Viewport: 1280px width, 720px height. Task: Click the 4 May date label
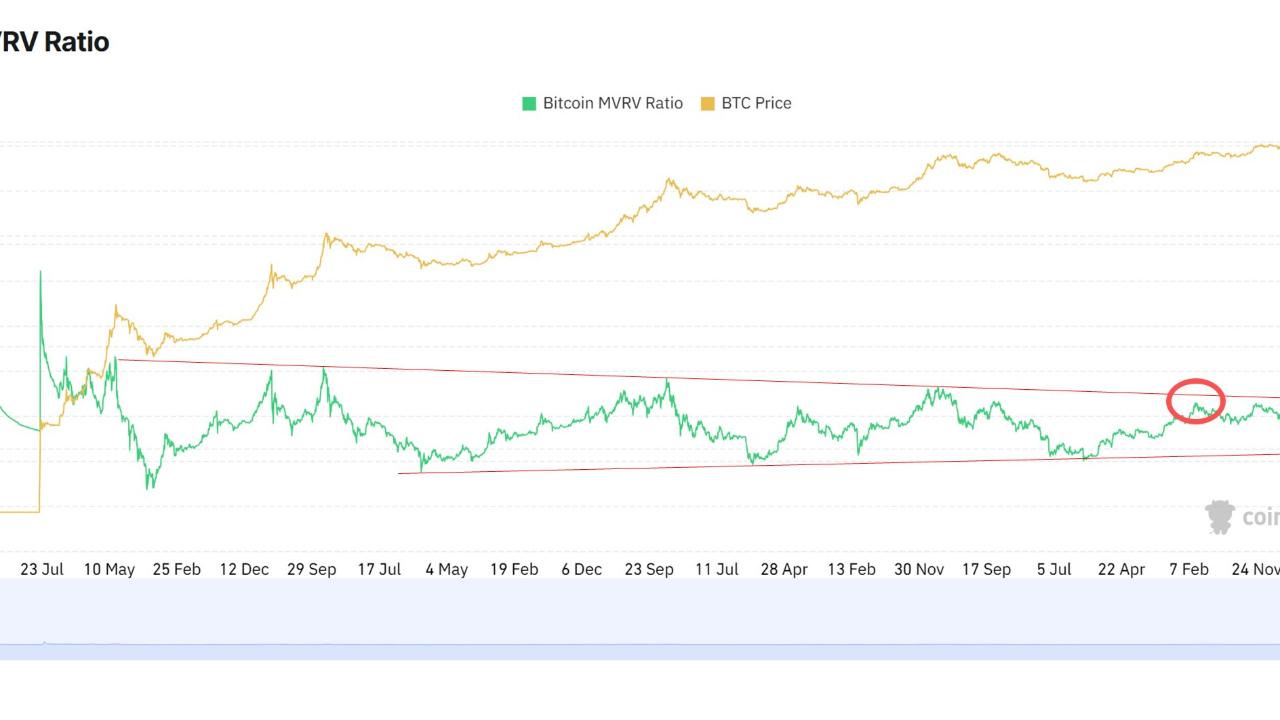coord(446,569)
